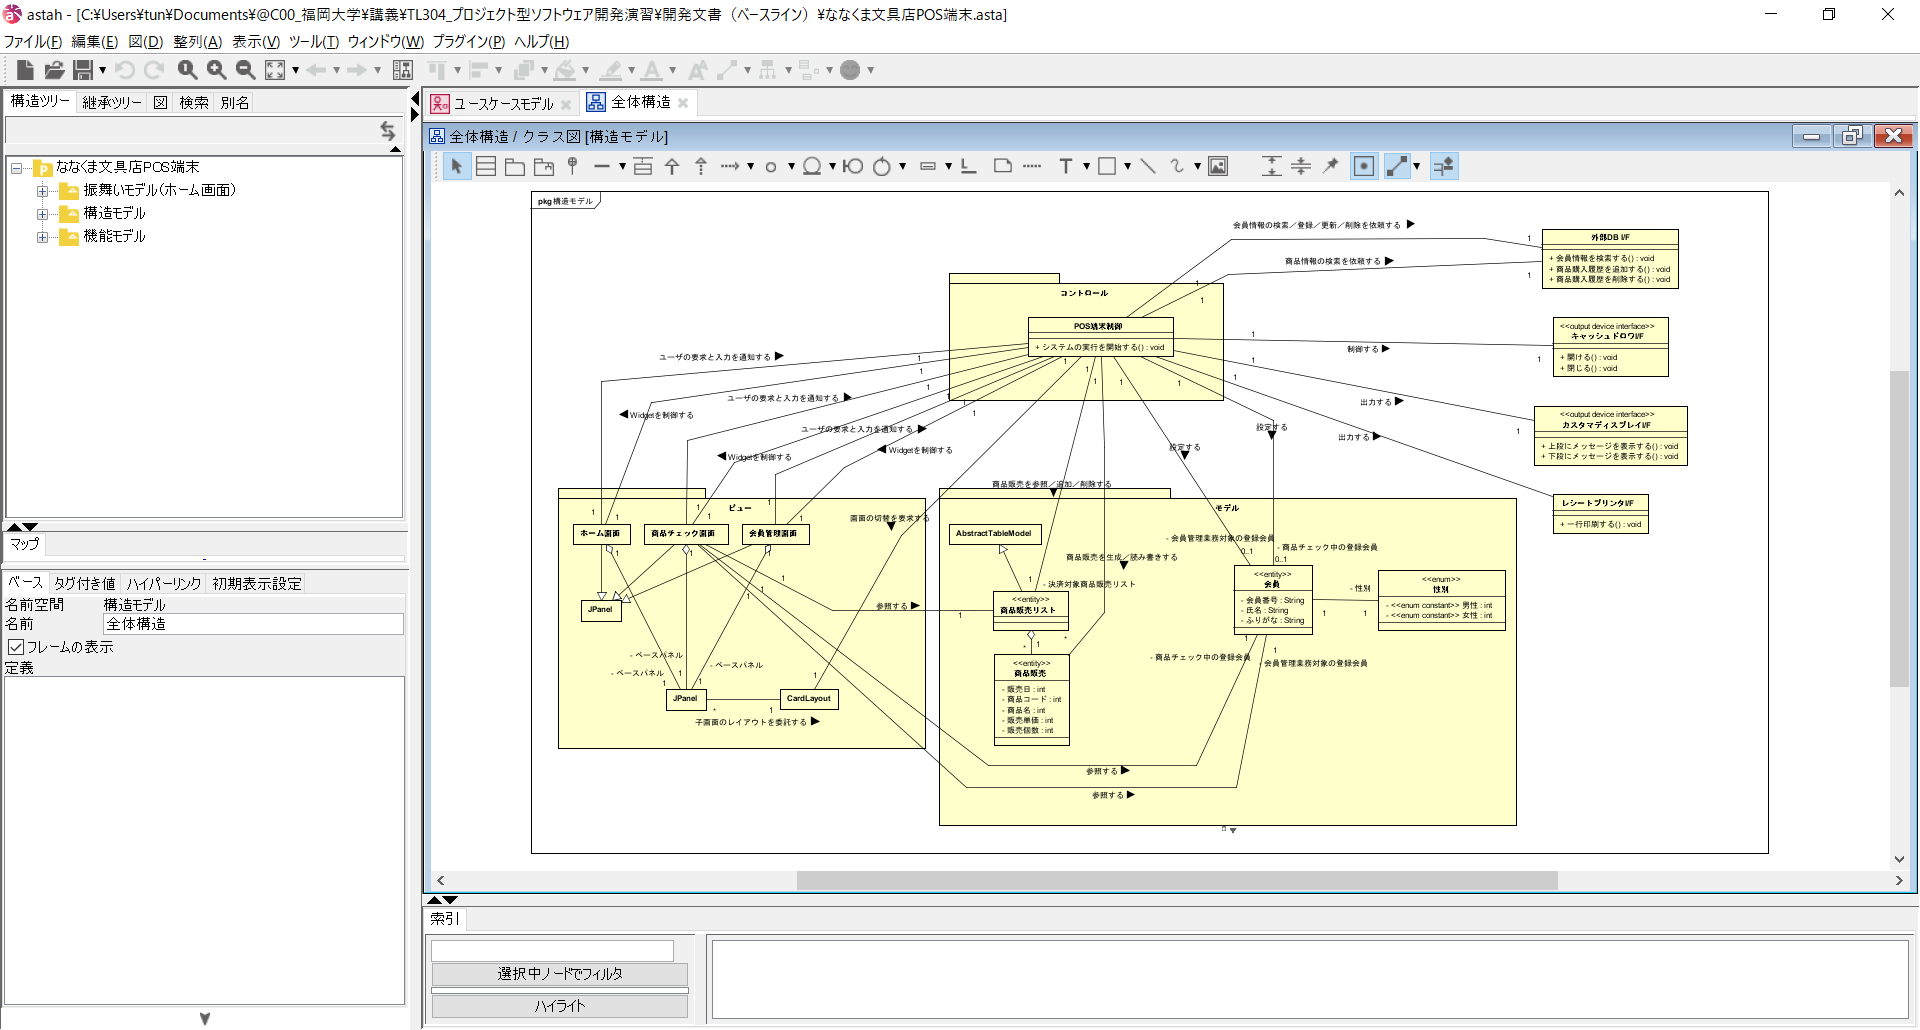This screenshot has width=1920, height=1030.
Task: Open the 編集(E) menu
Action: [95, 41]
